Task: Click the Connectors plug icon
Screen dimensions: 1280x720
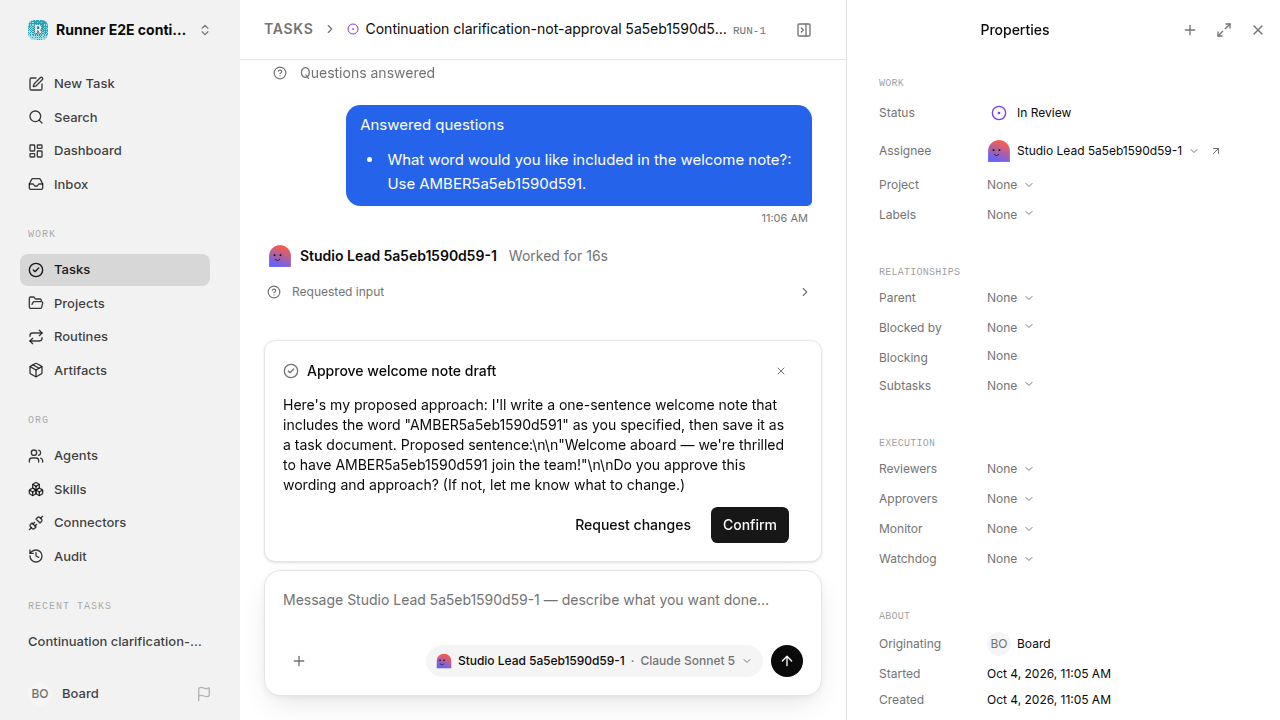Action: tap(36, 523)
